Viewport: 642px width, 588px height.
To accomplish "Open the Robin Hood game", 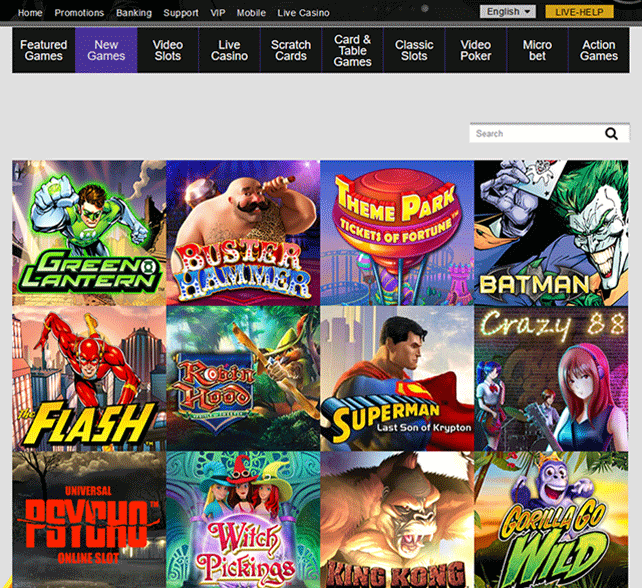I will (x=243, y=378).
